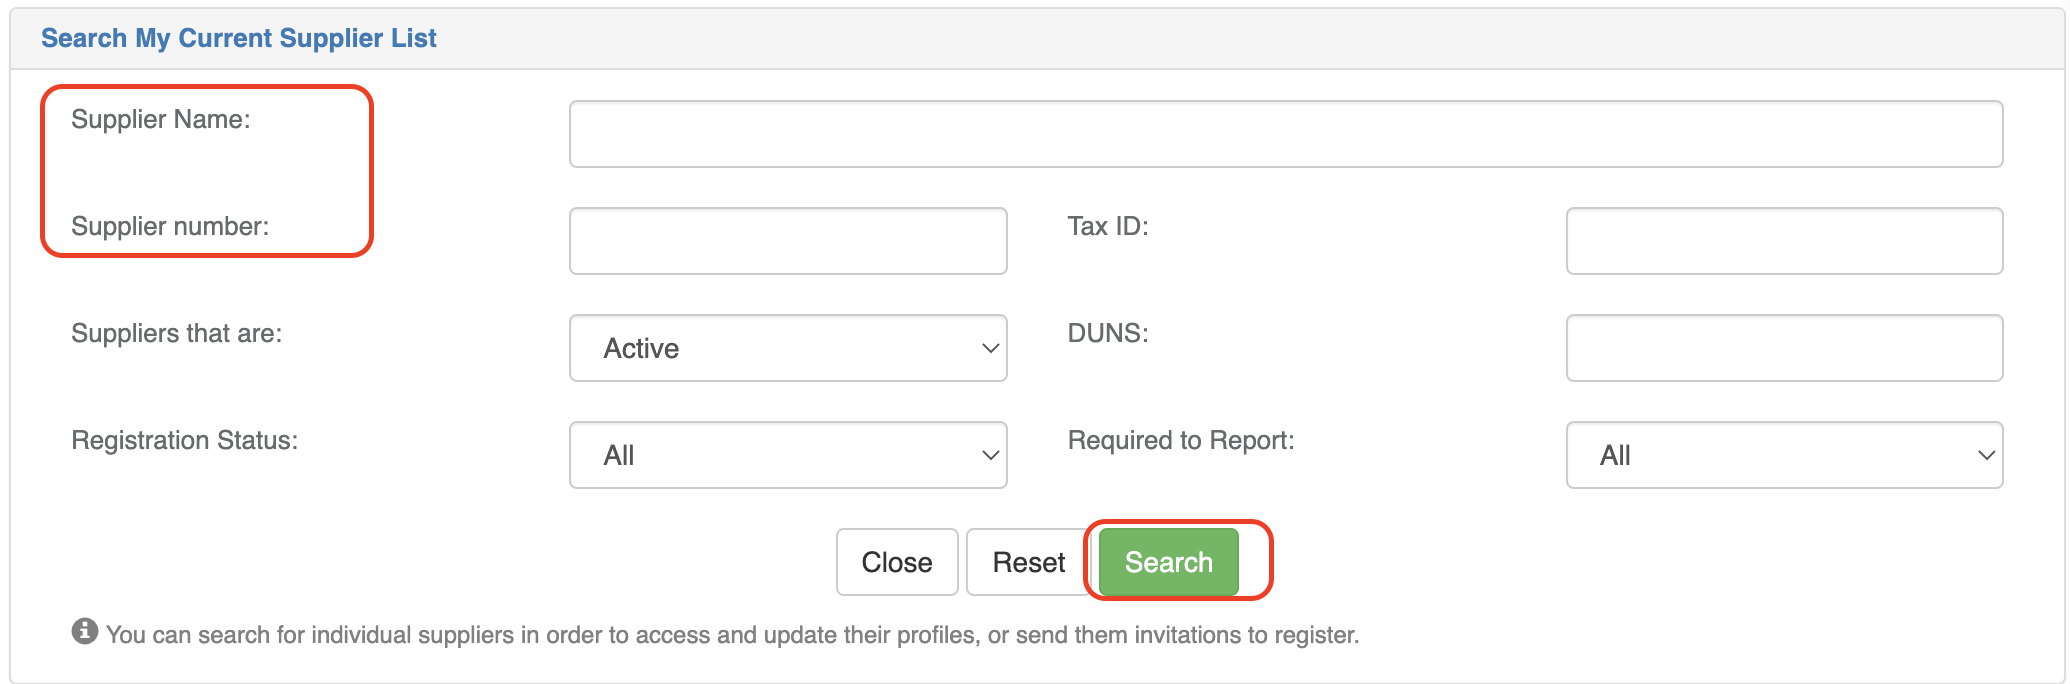This screenshot has height=684, width=2070.
Task: Click the DUNS label
Action: click(x=1108, y=333)
